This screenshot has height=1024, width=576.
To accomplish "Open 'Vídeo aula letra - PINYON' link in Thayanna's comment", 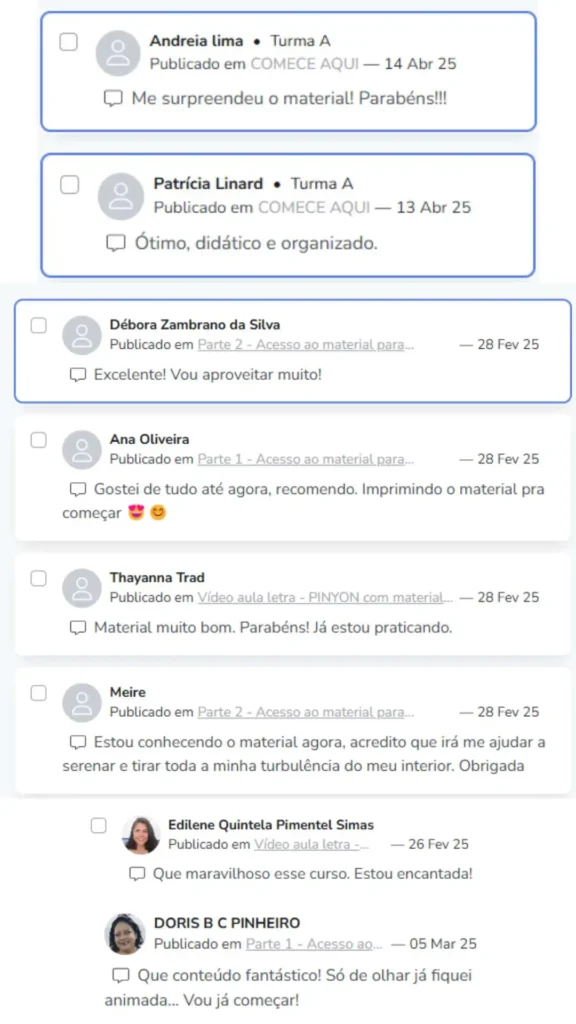I will pos(325,597).
